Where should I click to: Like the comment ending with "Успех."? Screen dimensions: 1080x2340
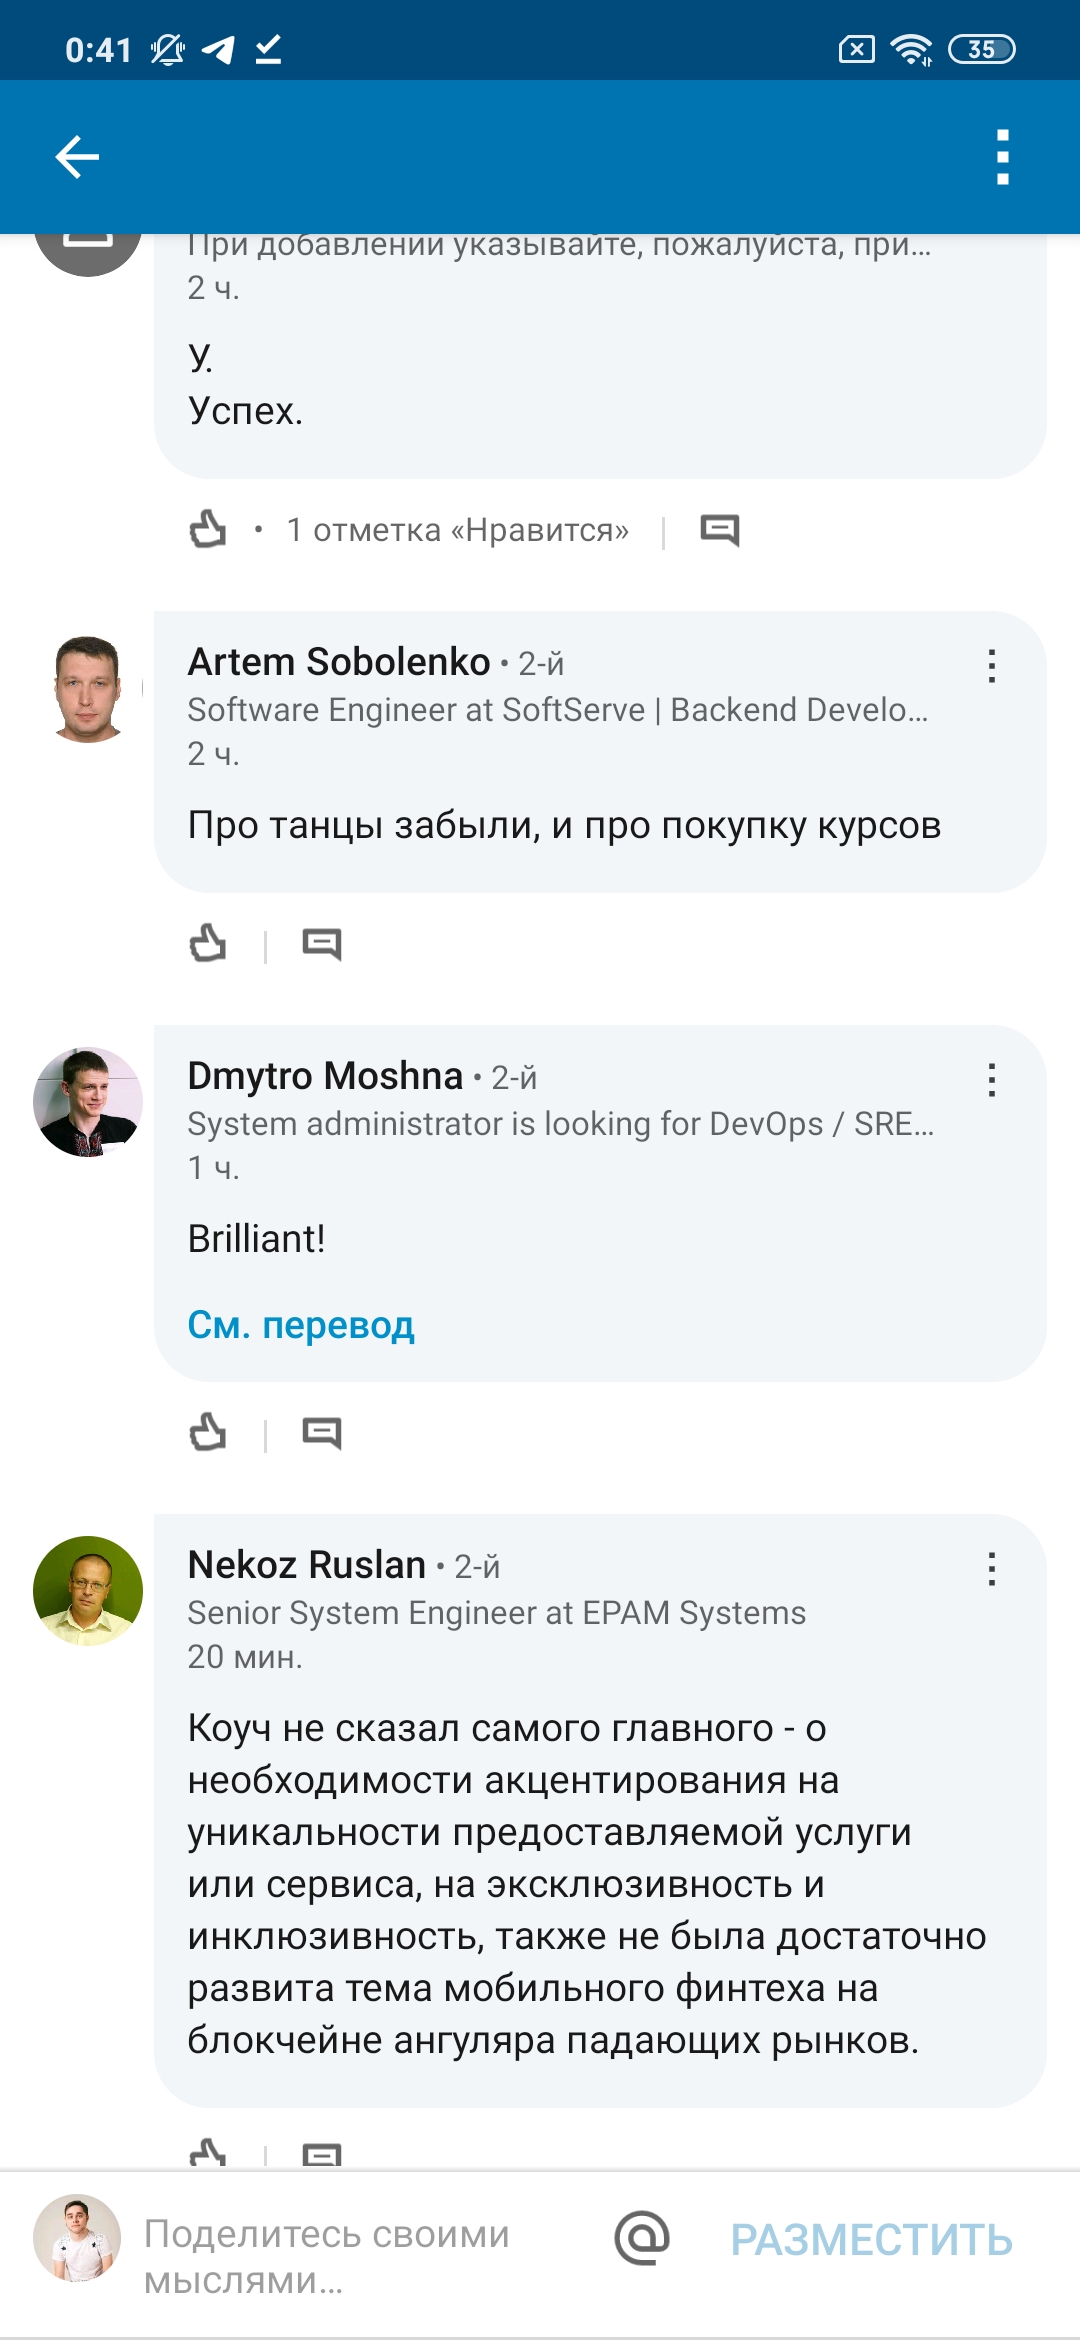[208, 529]
